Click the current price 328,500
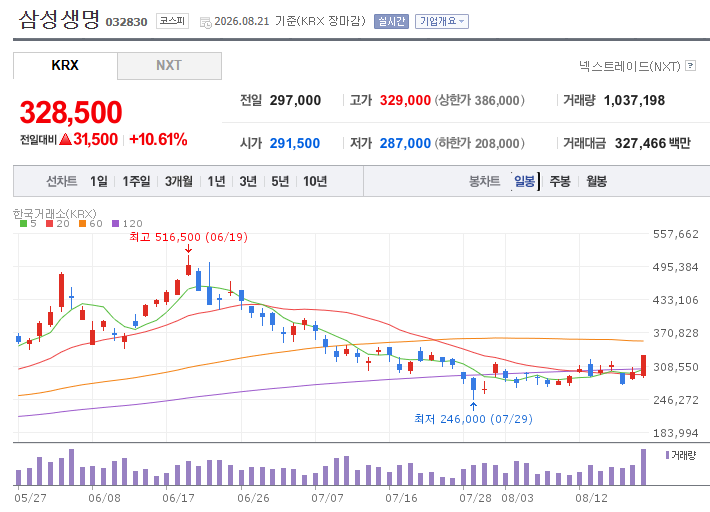710x512 pixels. [71, 112]
